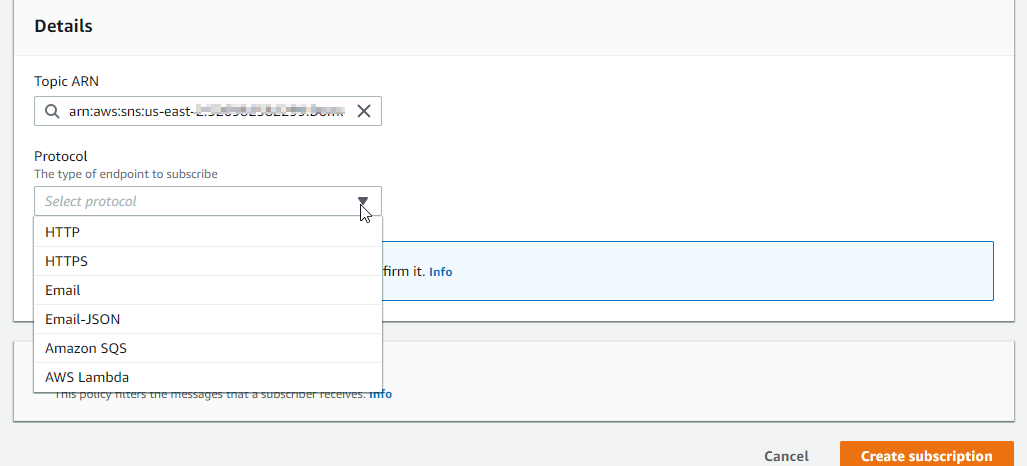Image resolution: width=1027 pixels, height=466 pixels.
Task: Collapse the Select protocol dropdown arrow
Action: [x=363, y=201]
